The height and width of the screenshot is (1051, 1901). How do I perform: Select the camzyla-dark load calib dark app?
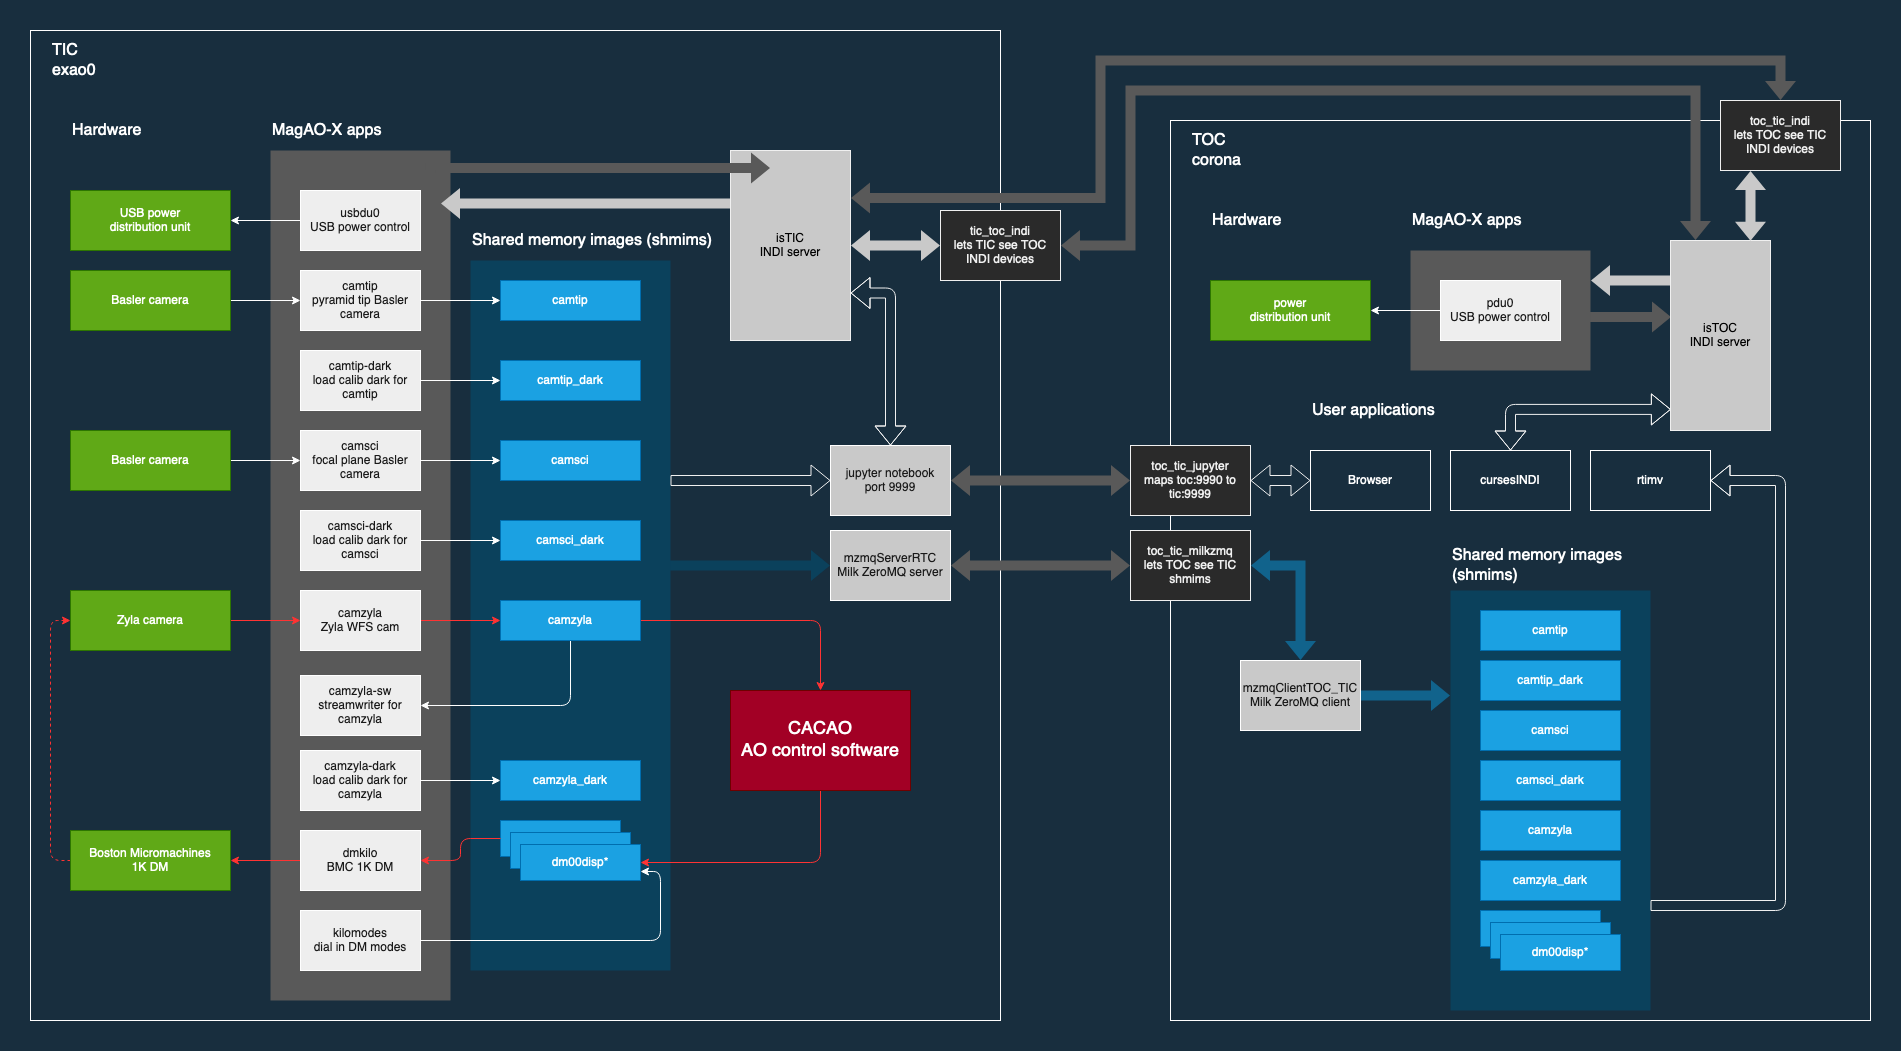point(360,780)
